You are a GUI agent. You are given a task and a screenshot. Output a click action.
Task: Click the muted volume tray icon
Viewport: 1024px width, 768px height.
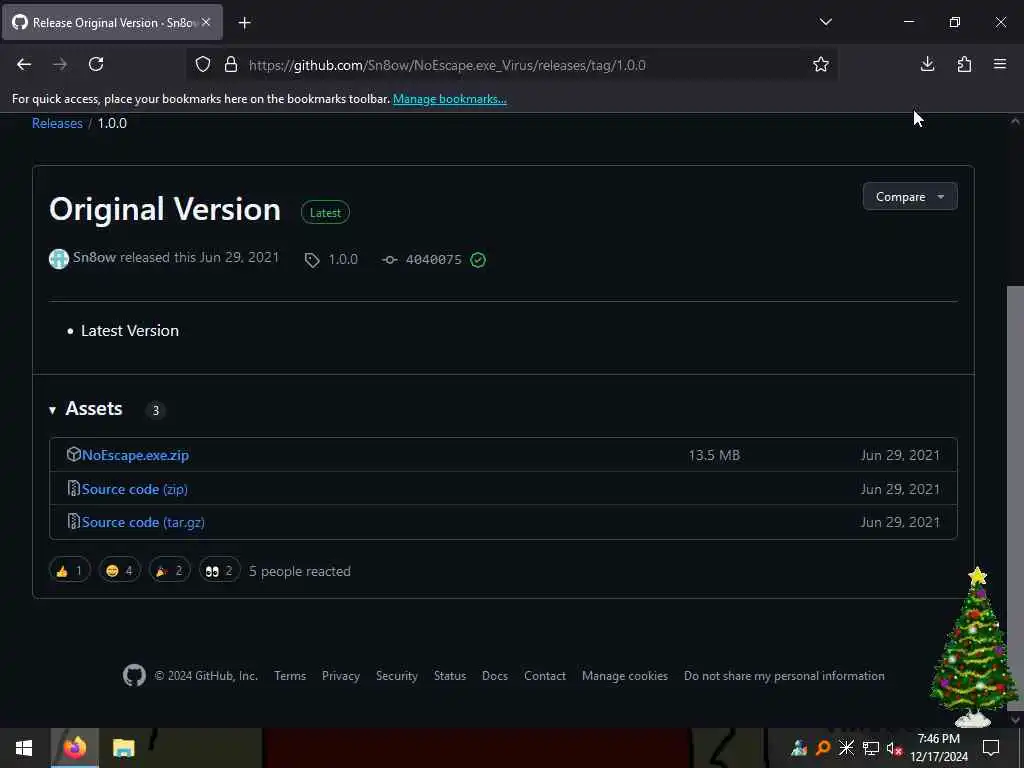894,748
